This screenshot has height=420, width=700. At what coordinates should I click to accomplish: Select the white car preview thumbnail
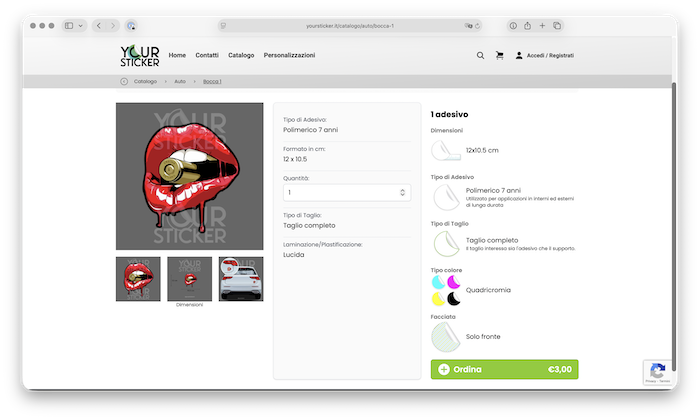click(x=241, y=279)
